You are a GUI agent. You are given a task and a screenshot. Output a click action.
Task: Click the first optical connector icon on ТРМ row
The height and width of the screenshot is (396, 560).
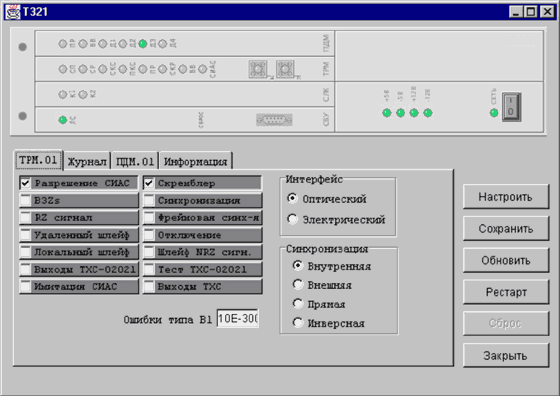pos(258,69)
